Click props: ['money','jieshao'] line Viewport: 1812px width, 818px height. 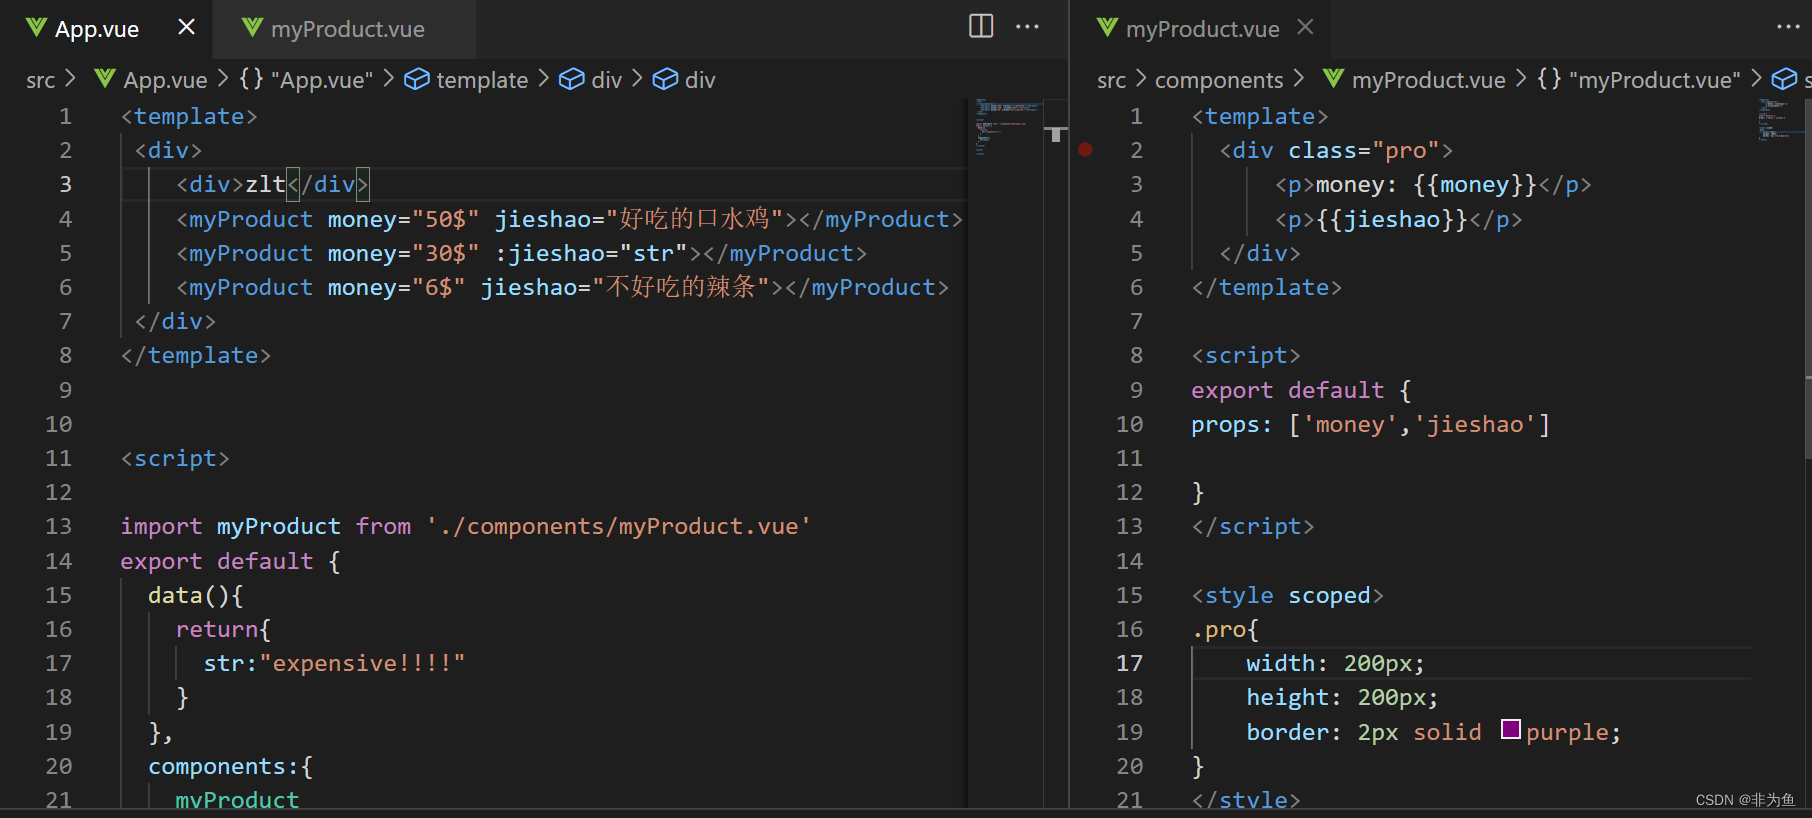click(x=1370, y=424)
